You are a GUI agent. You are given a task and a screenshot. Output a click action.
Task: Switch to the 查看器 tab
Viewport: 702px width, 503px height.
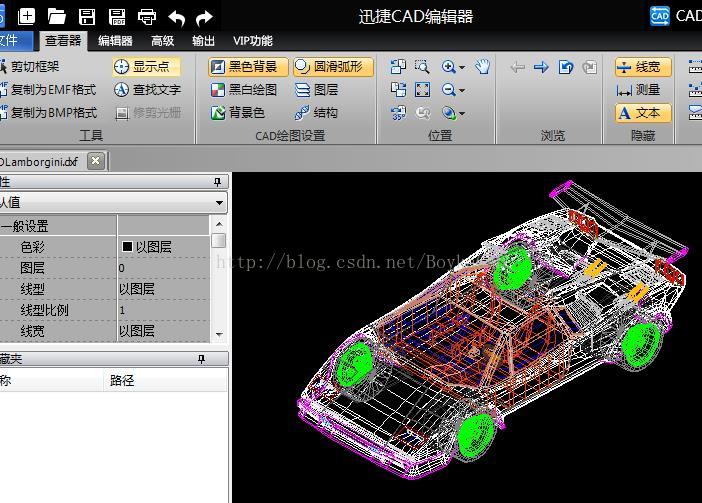[x=63, y=41]
